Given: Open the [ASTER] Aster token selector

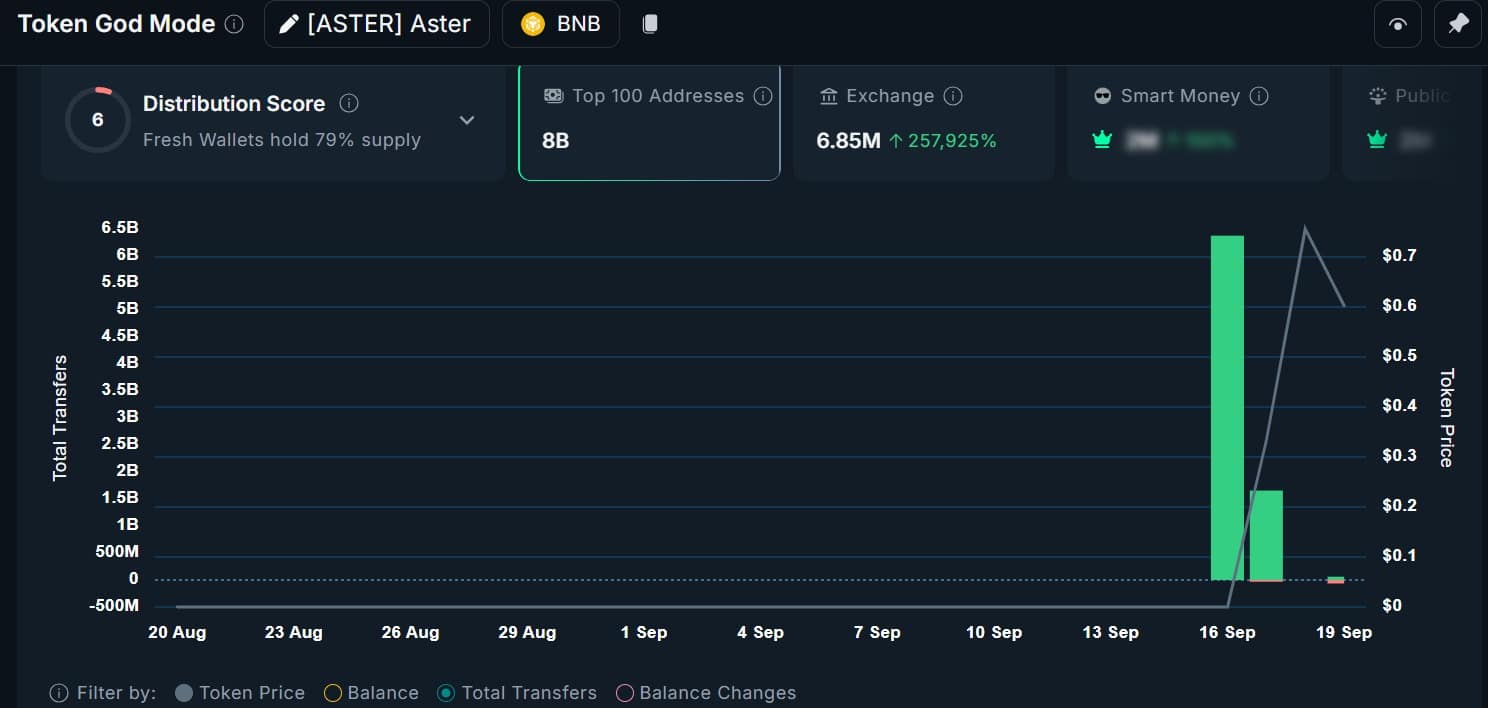Looking at the screenshot, I should coord(376,23).
